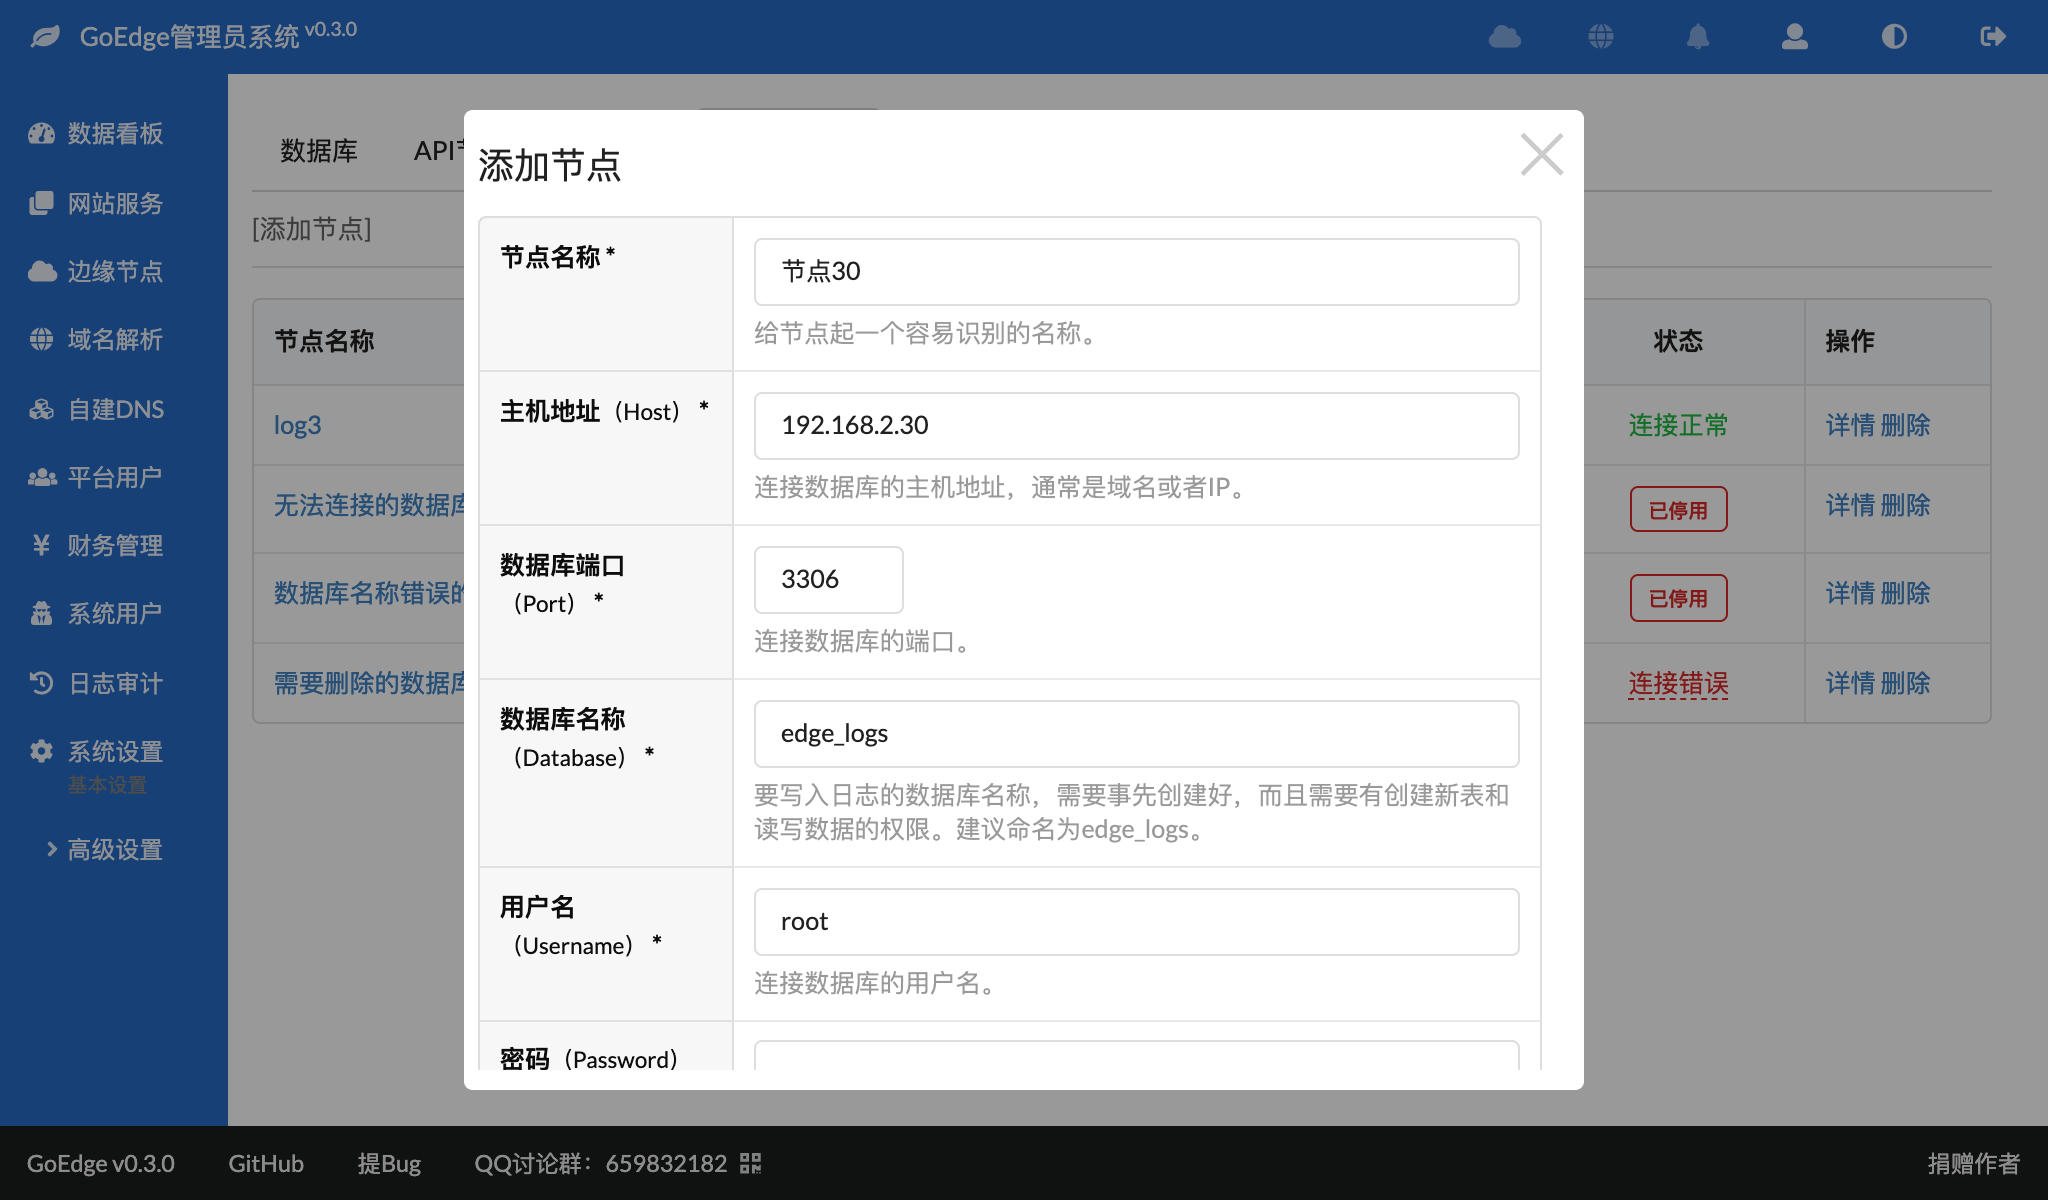Screen dimensions: 2048x1200
Task: Click the 数据库名称 Database input field
Action: tap(1136, 733)
